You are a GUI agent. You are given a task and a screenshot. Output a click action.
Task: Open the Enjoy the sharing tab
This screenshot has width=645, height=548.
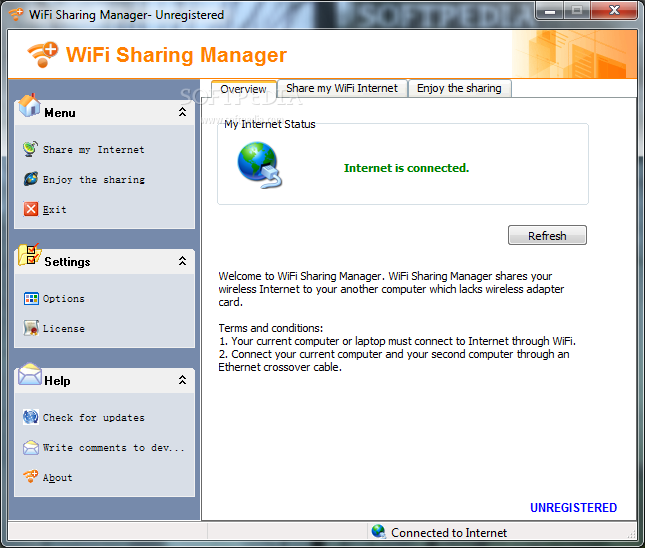[459, 88]
